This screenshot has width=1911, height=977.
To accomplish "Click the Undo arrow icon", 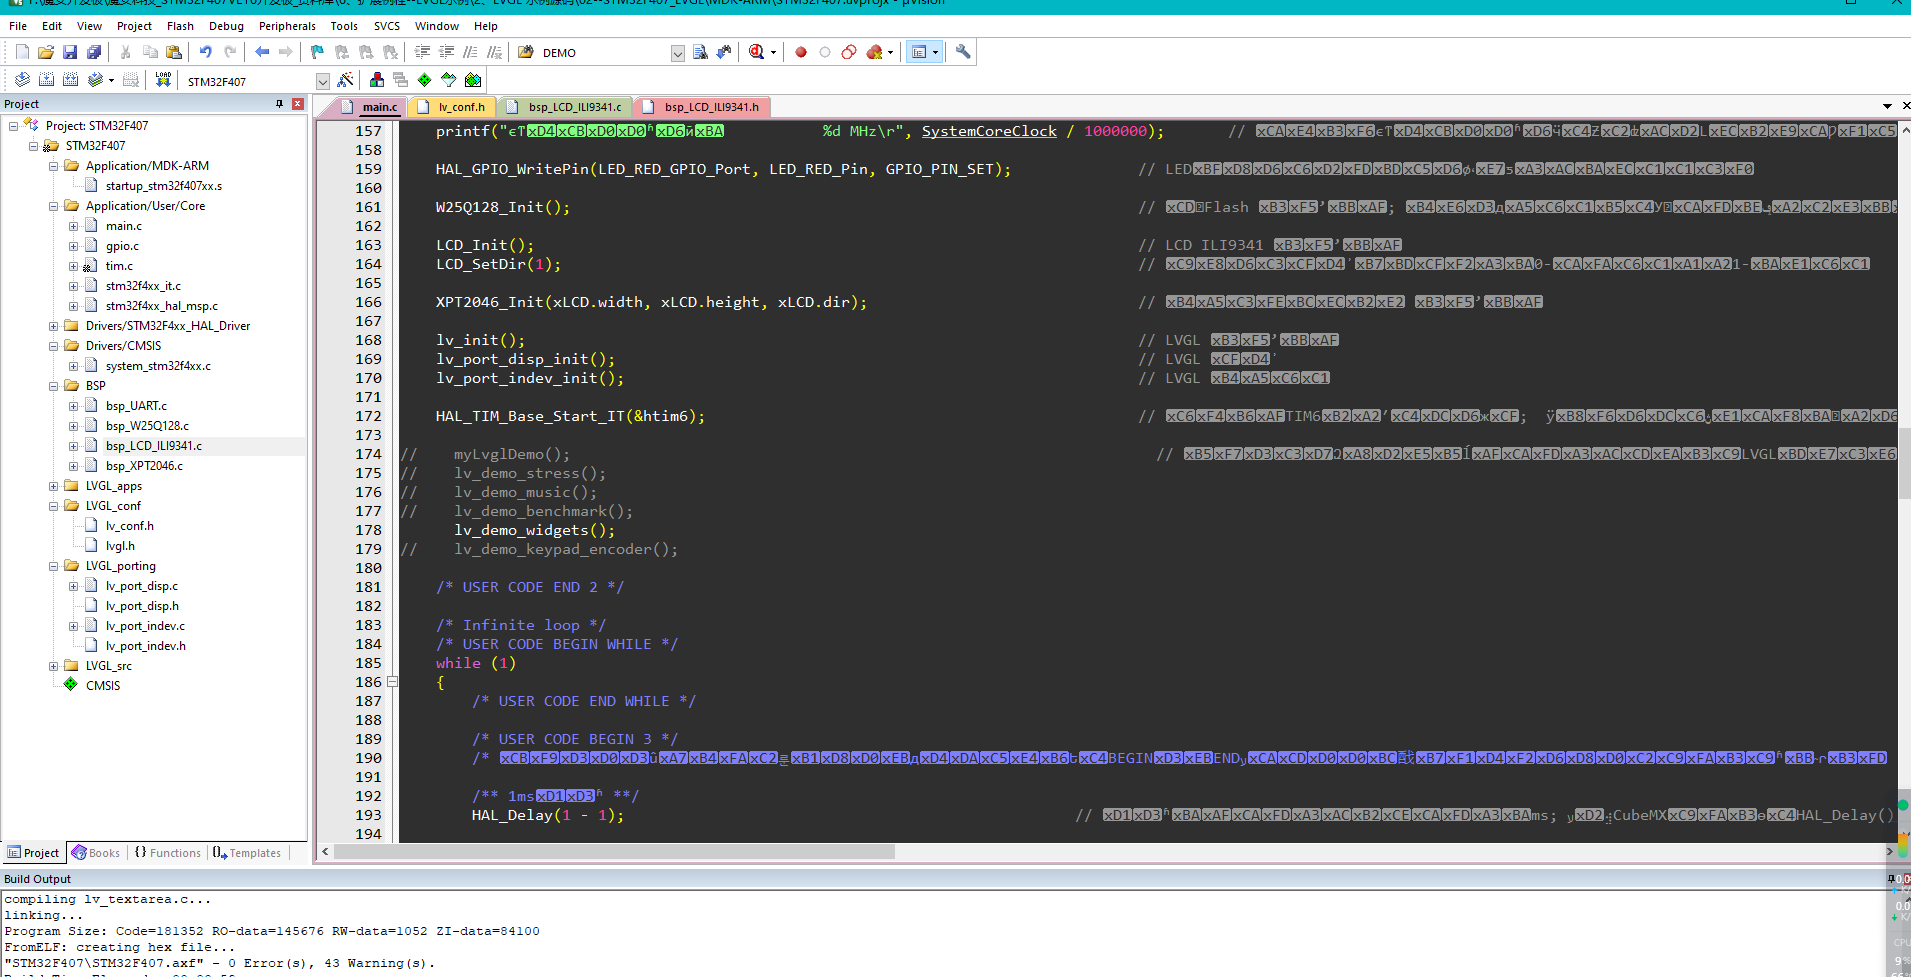I will [x=206, y=52].
